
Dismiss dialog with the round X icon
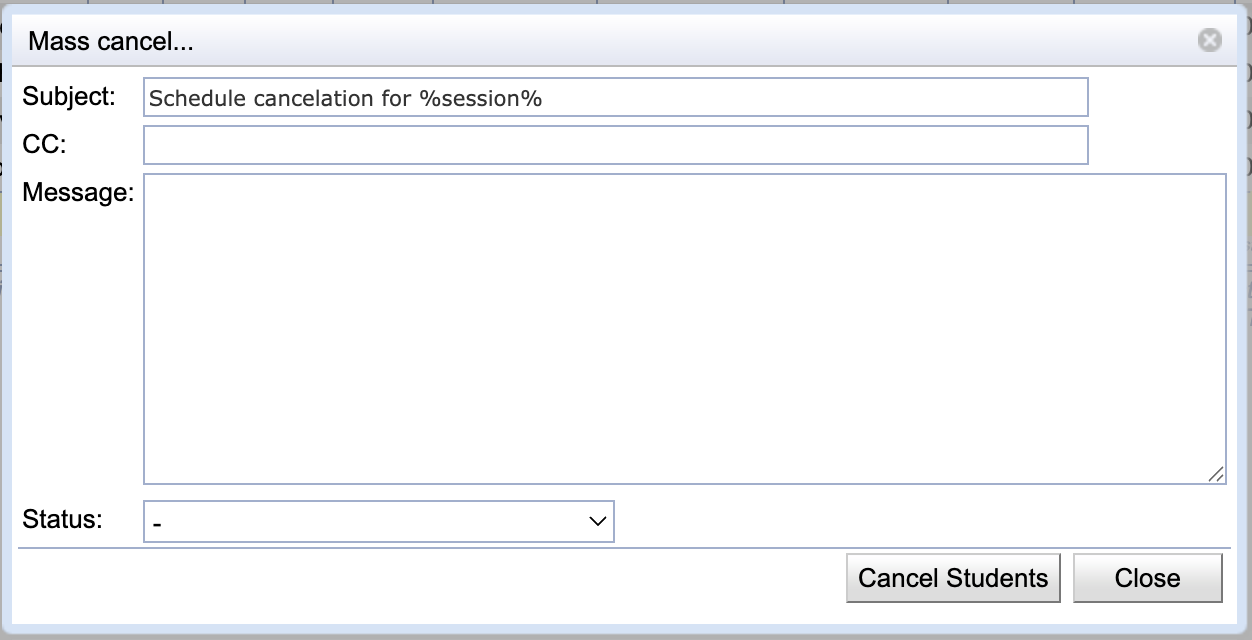[x=1209, y=41]
